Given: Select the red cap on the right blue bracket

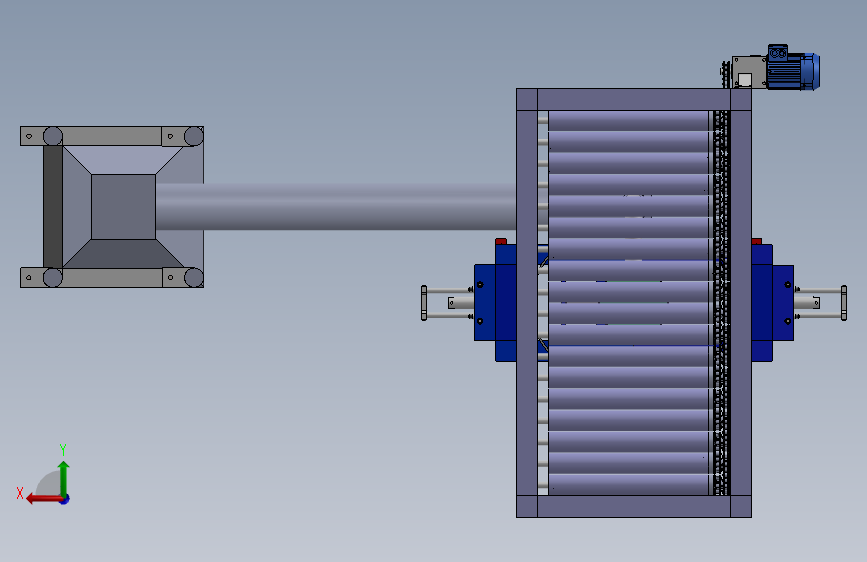Looking at the screenshot, I should (x=756, y=241).
